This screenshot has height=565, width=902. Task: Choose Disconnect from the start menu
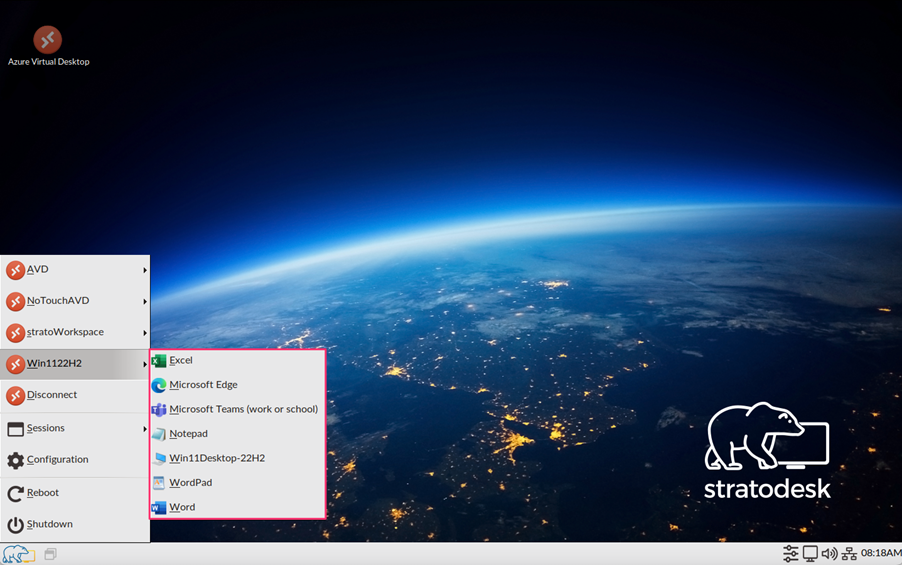[75, 395]
